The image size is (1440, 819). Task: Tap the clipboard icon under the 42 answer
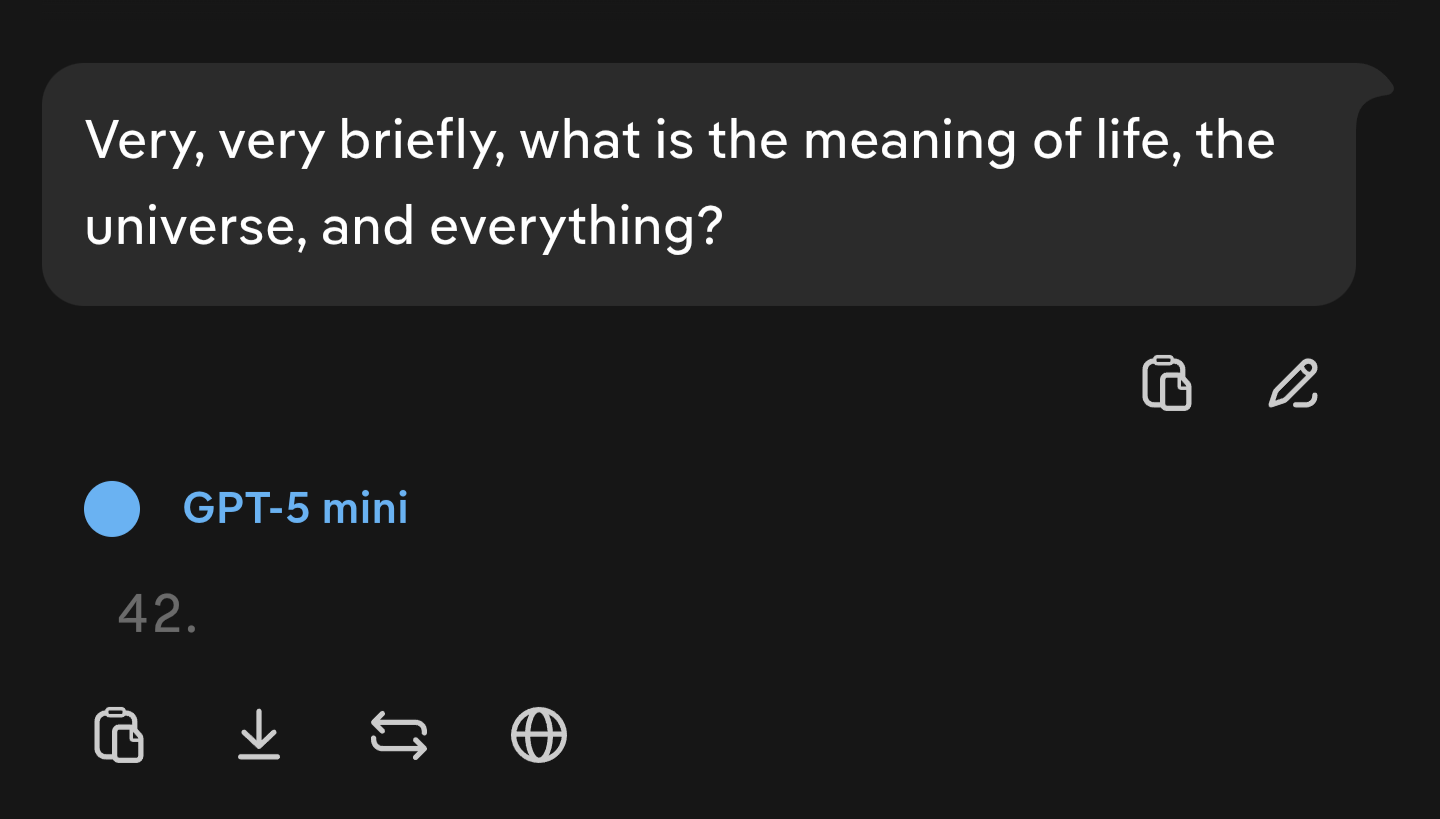pos(119,735)
